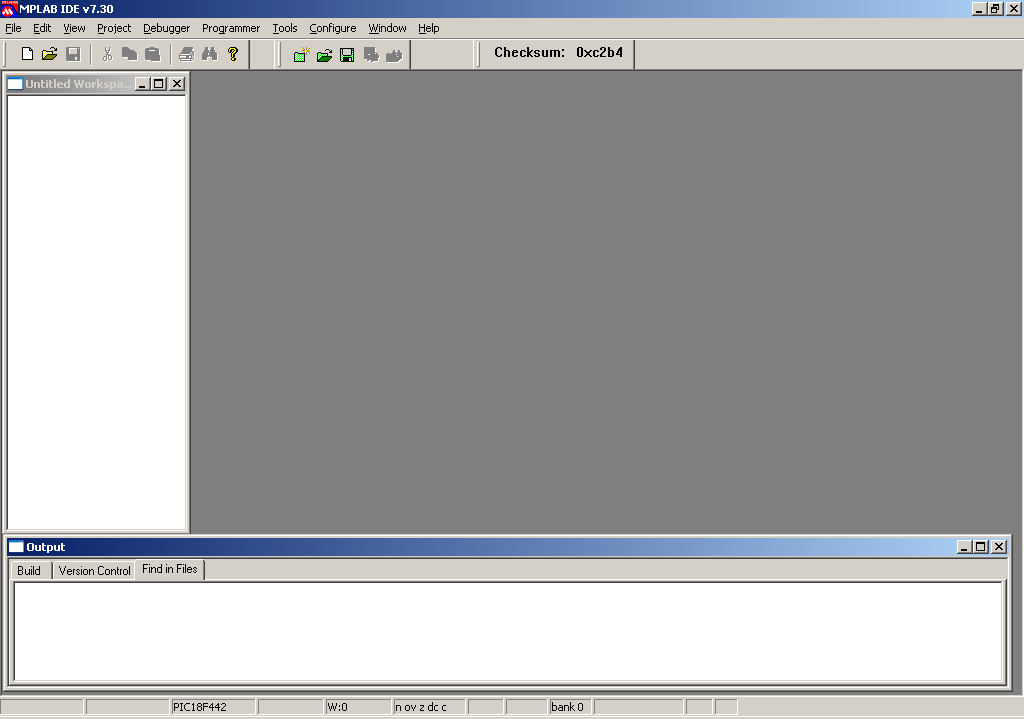Click the Save File floppy icon
This screenshot has width=1024, height=719.
[x=73, y=54]
